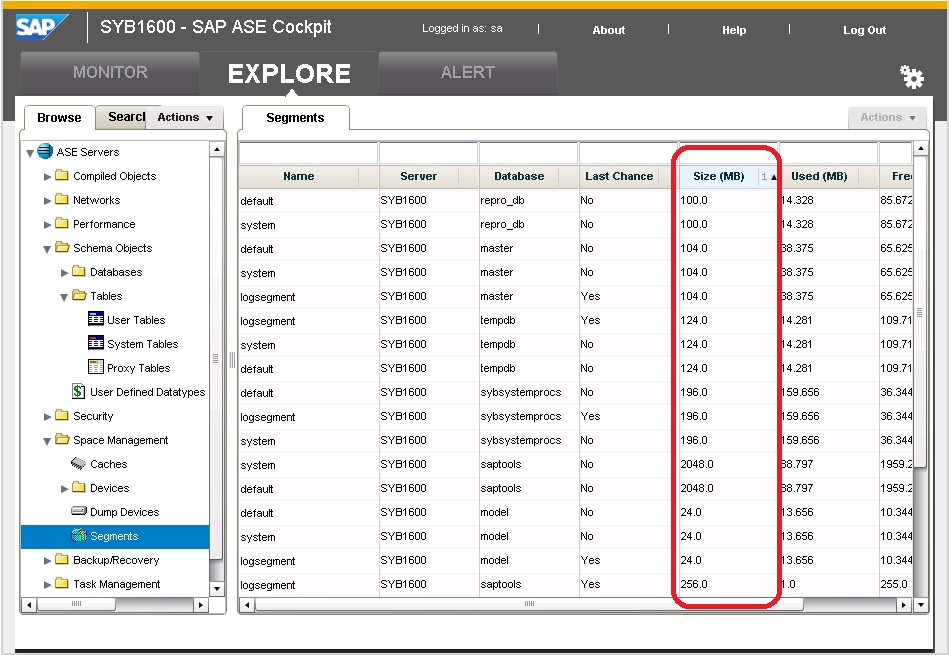The height and width of the screenshot is (655, 949).
Task: Sort by the Name column header
Action: pyautogui.click(x=299, y=176)
